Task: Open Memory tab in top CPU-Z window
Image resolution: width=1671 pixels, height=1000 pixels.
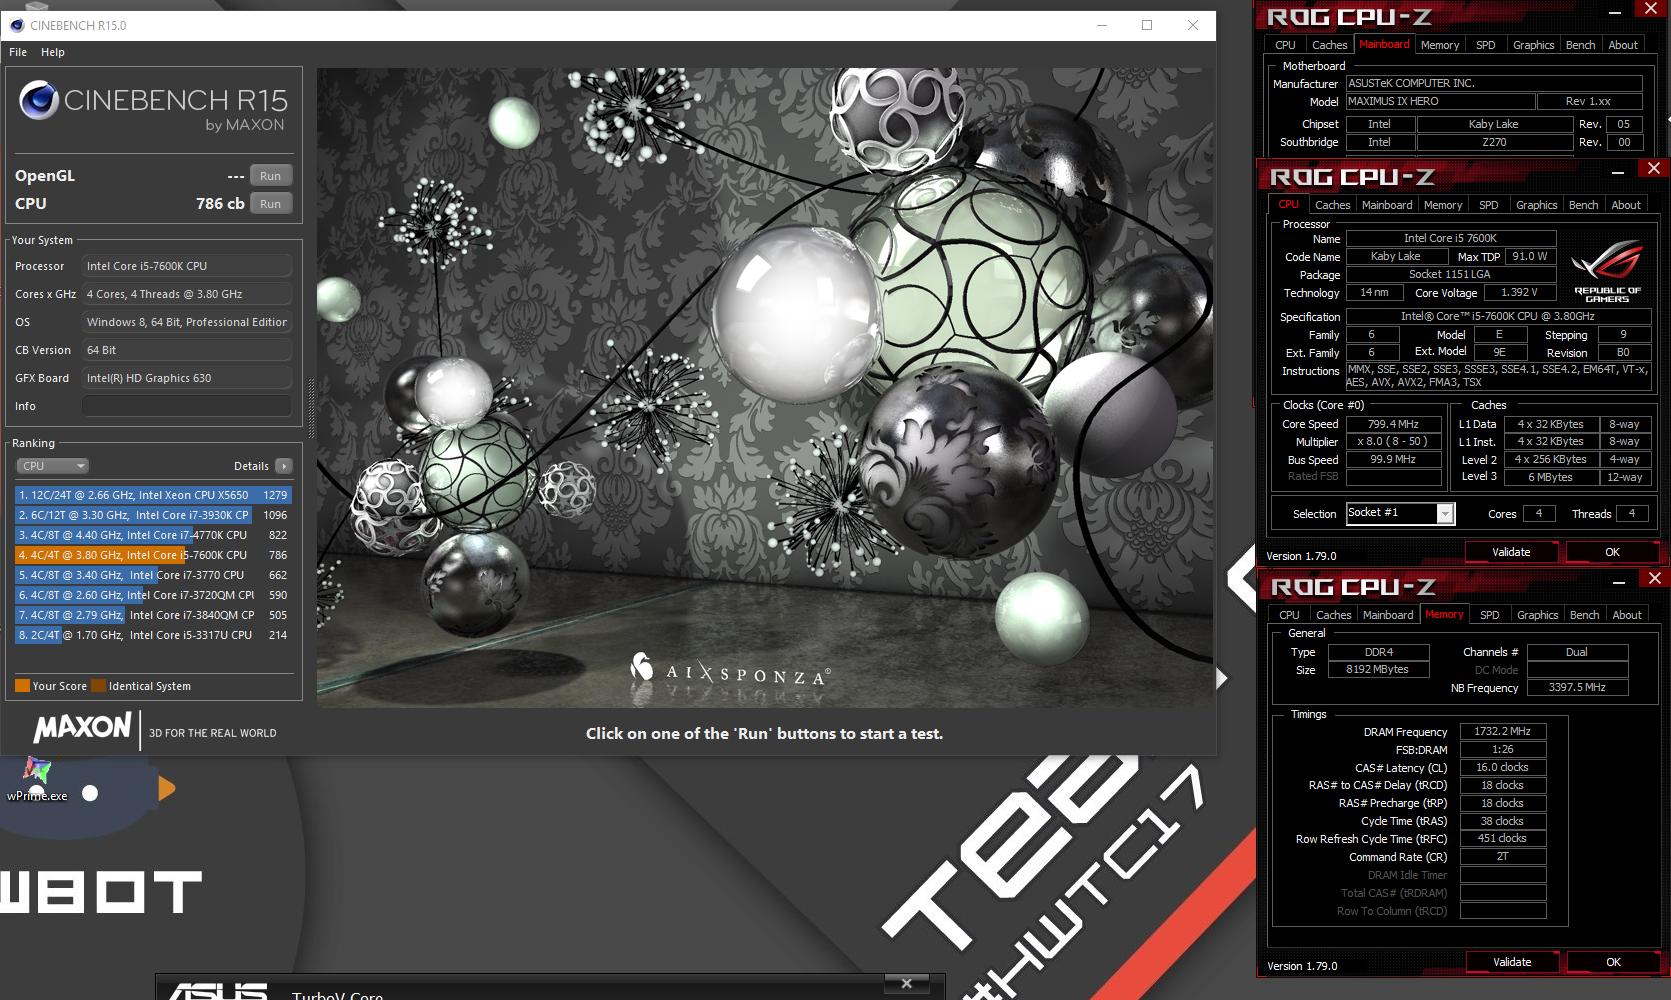Action: coord(1439,45)
